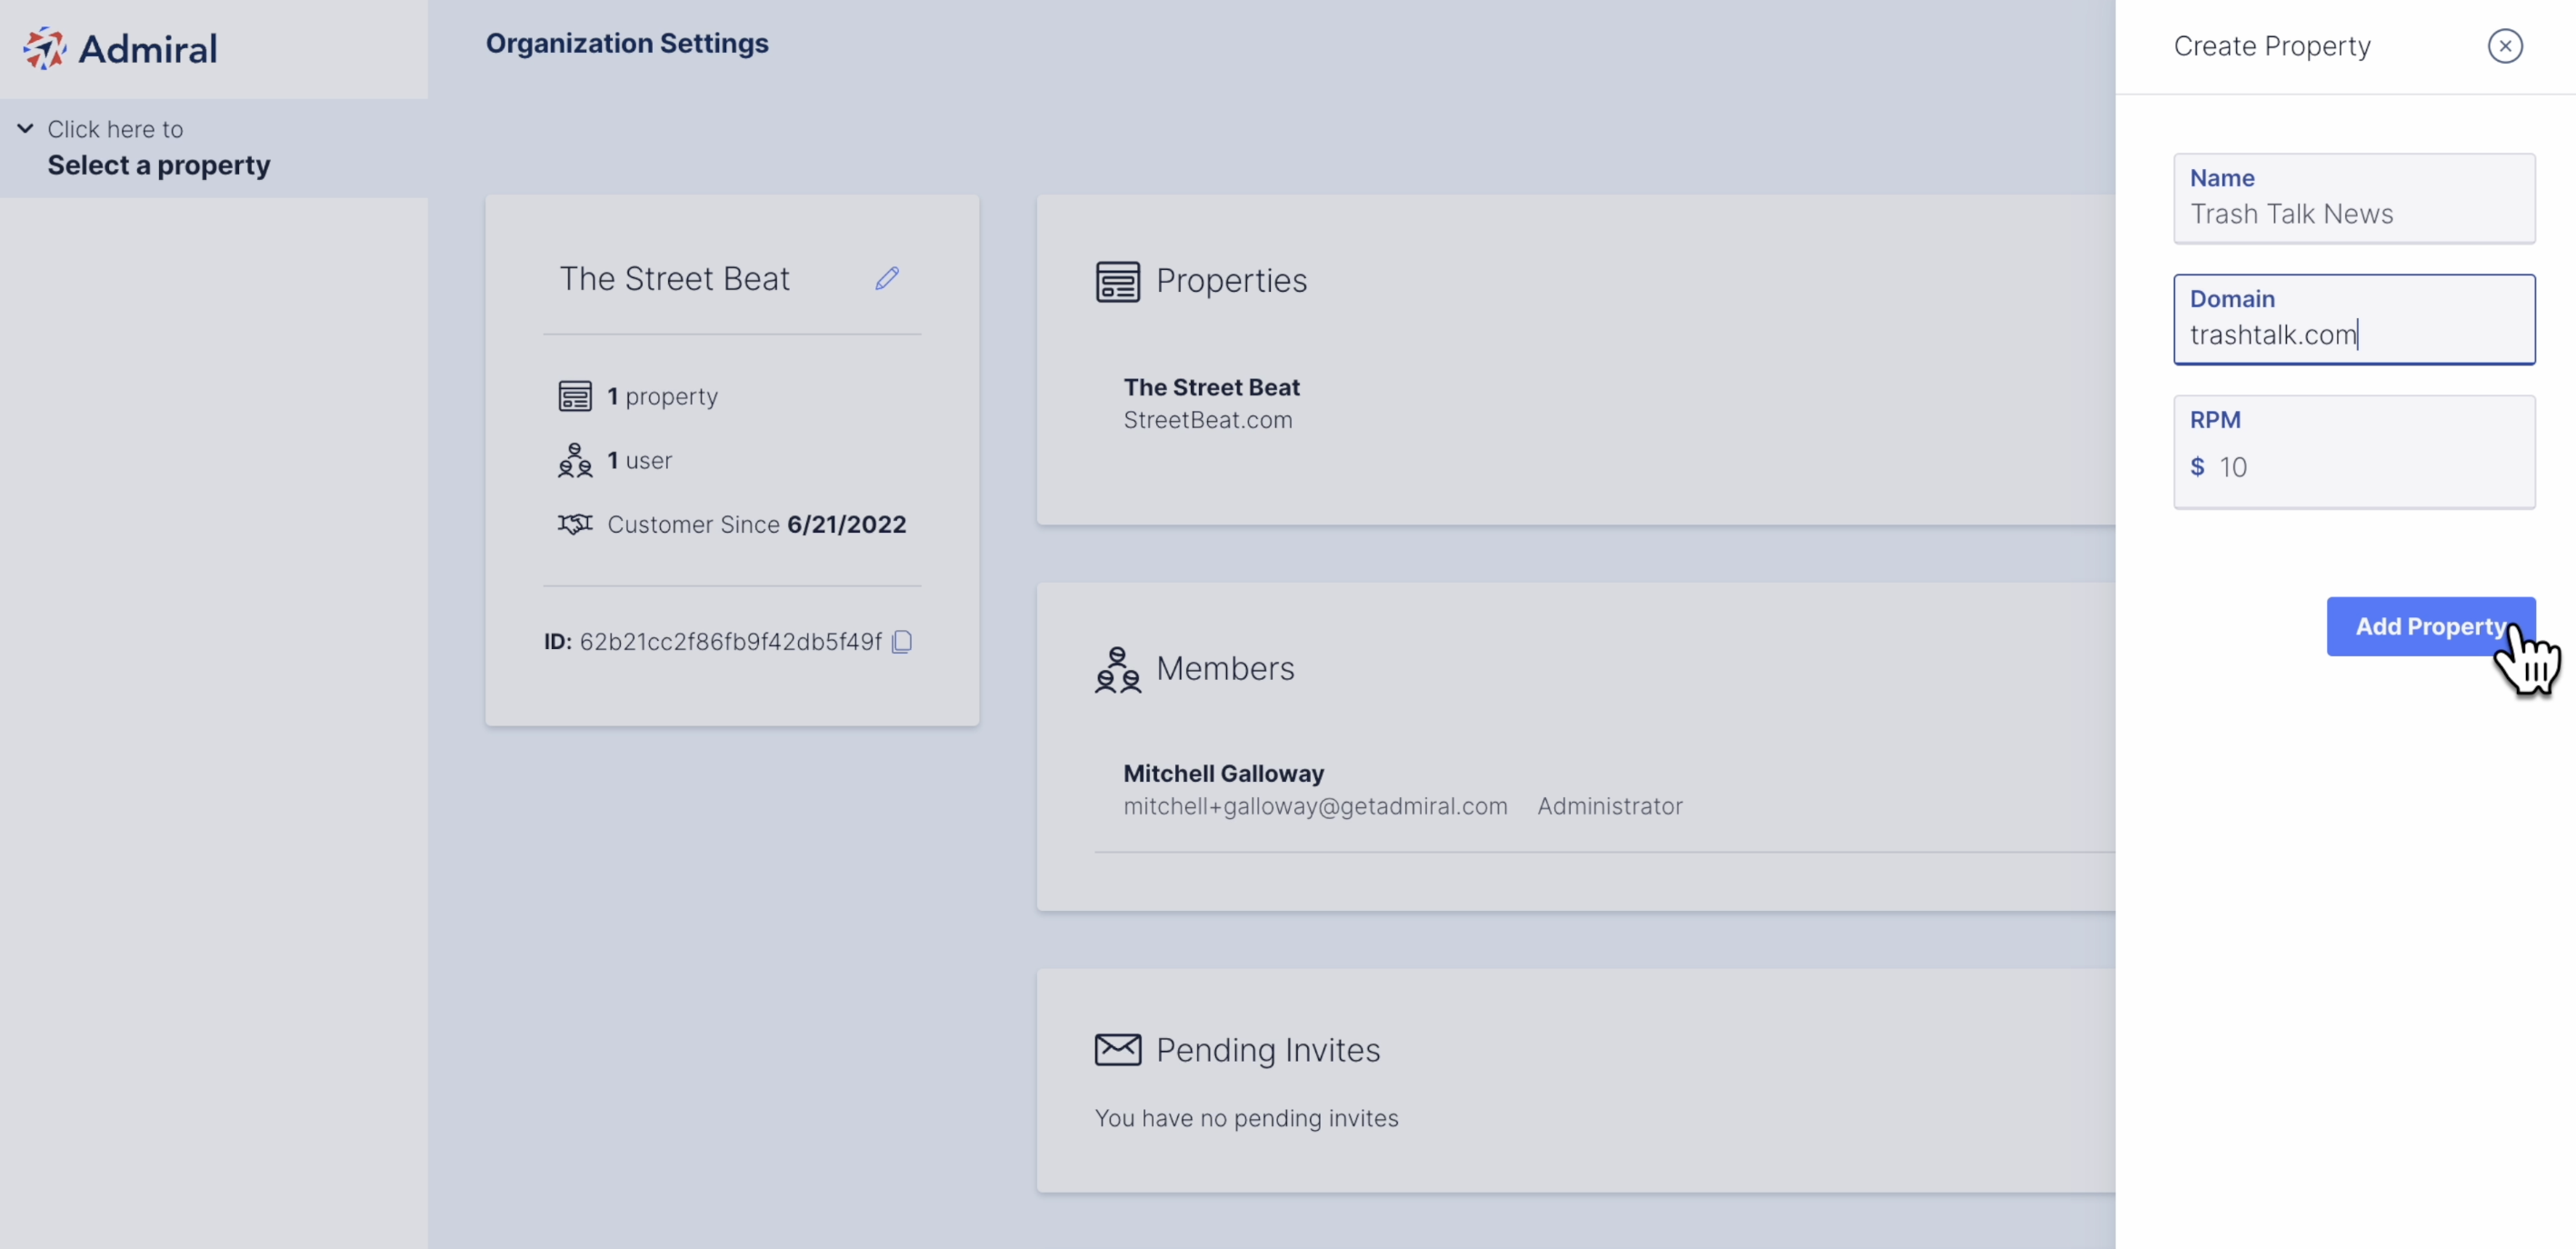The image size is (2576, 1249).
Task: Click the Properties section icon
Action: tap(1118, 282)
